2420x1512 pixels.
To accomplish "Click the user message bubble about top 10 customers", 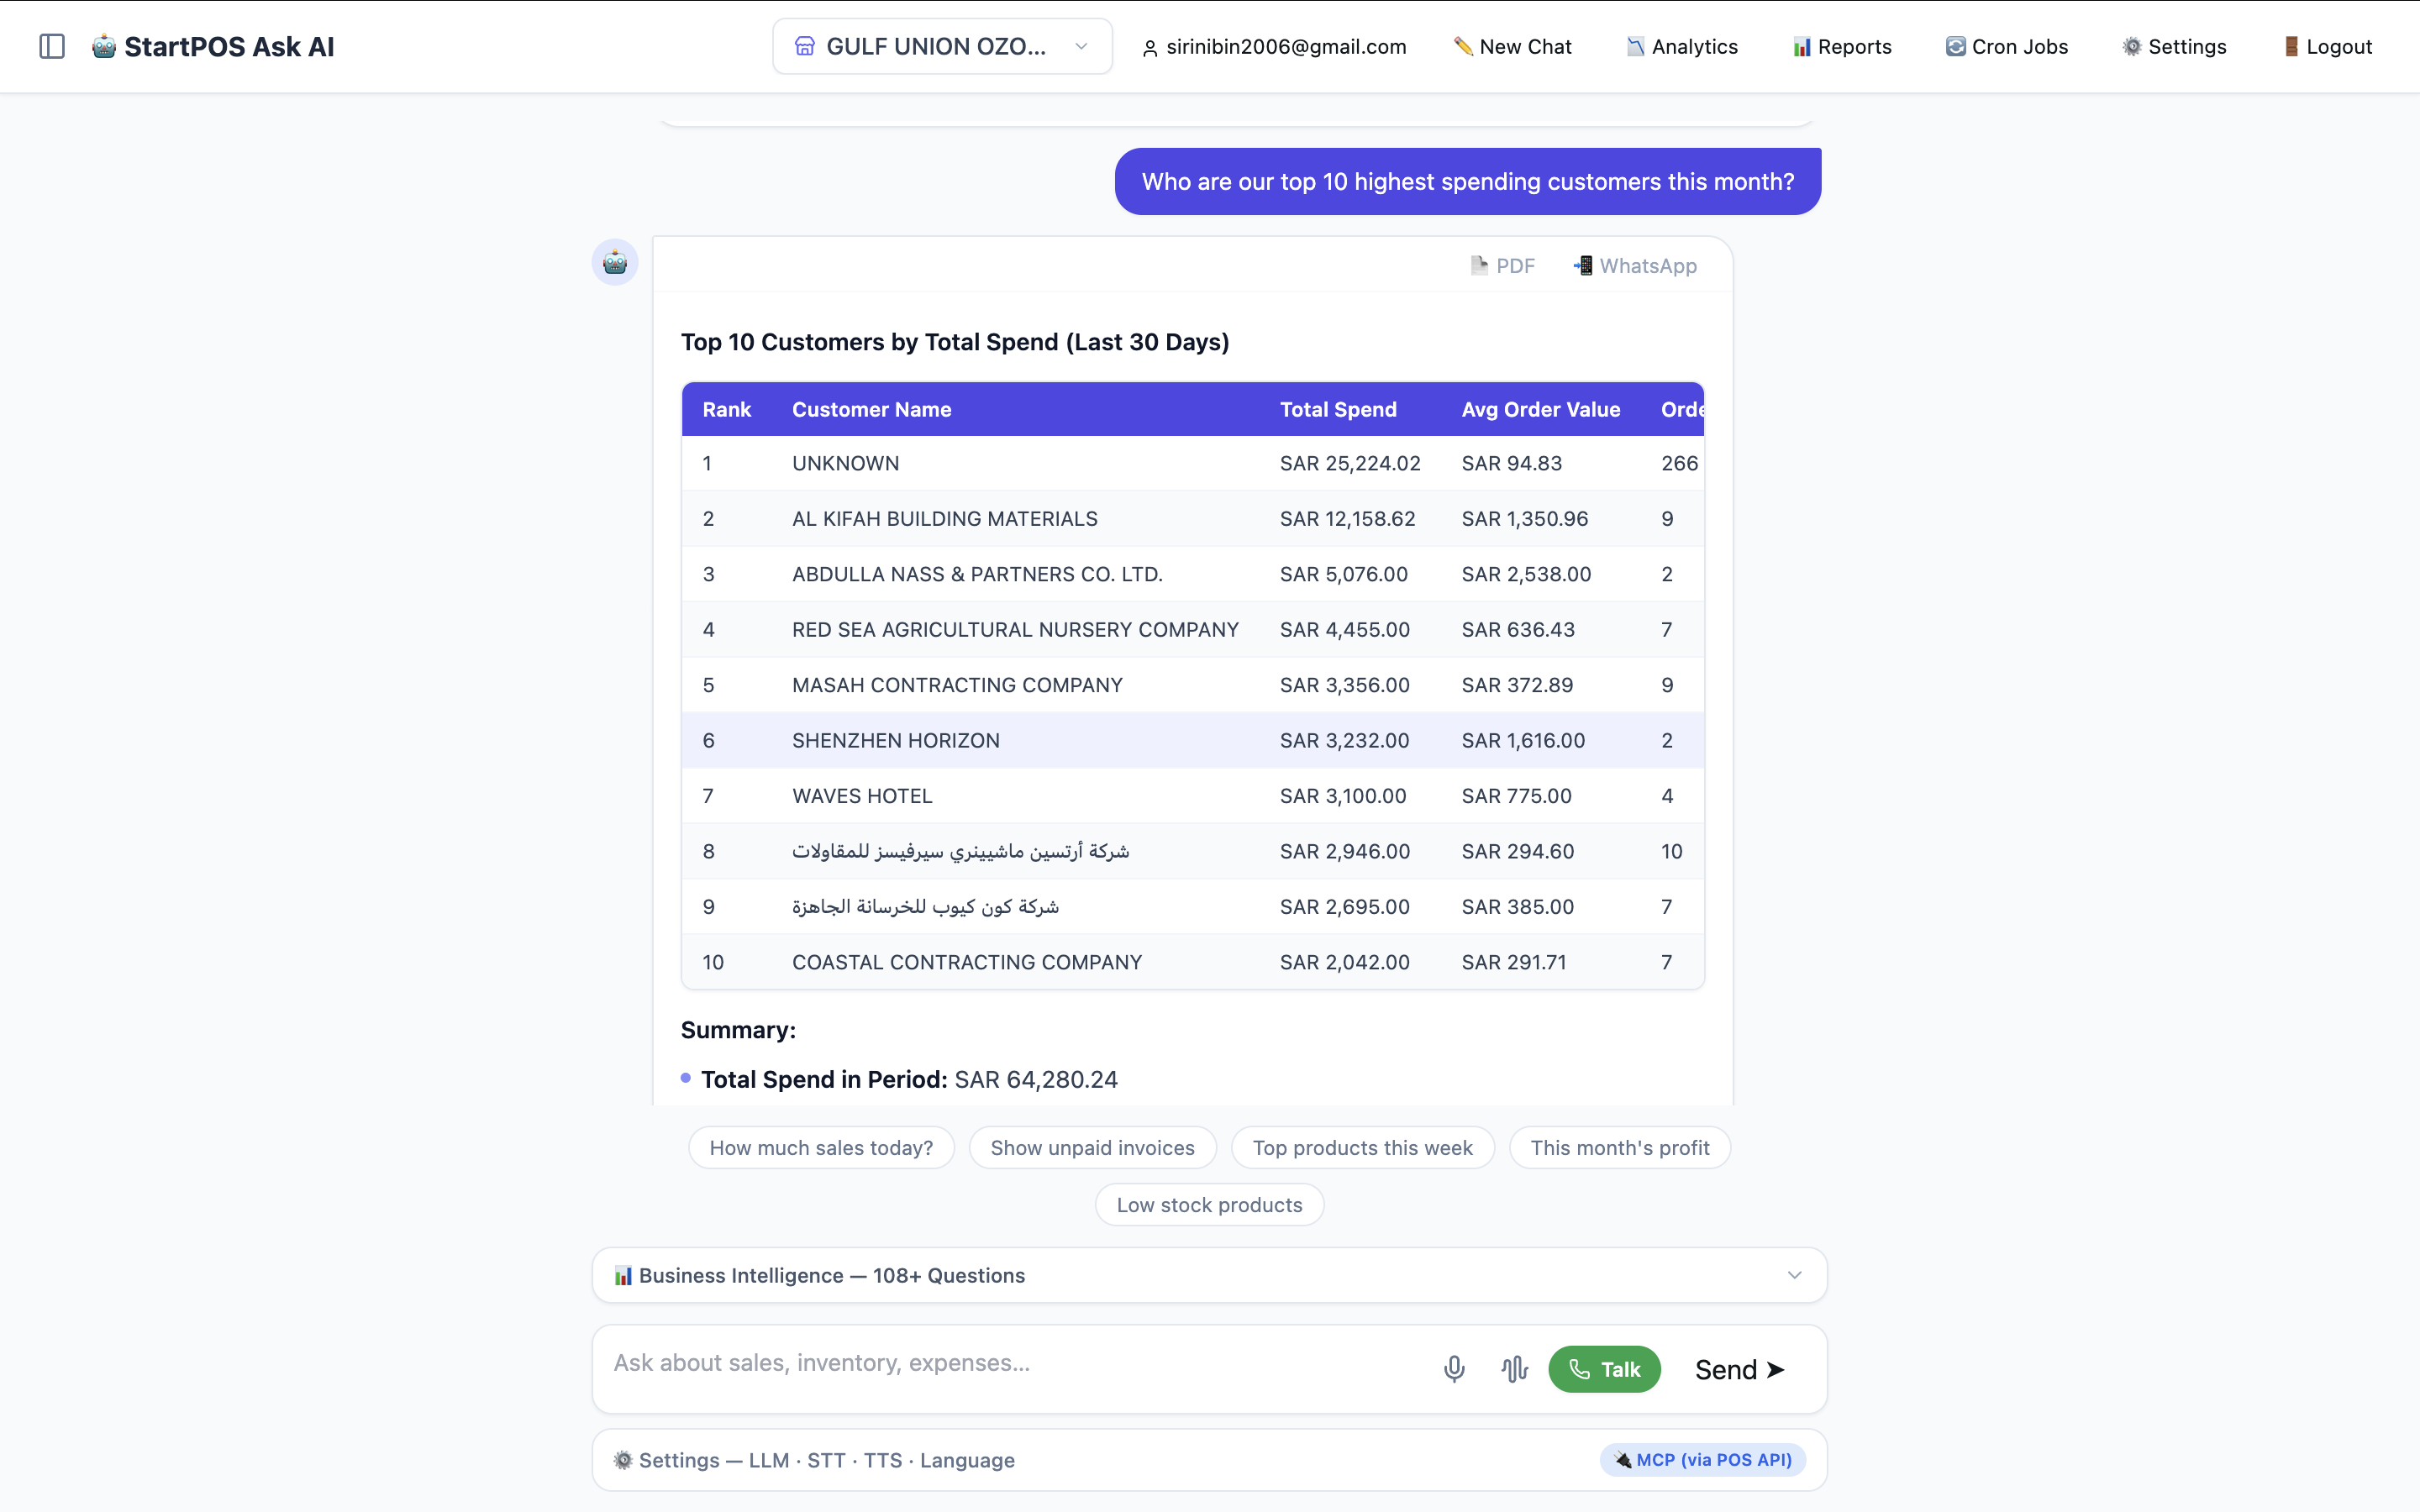I will pyautogui.click(x=1467, y=181).
